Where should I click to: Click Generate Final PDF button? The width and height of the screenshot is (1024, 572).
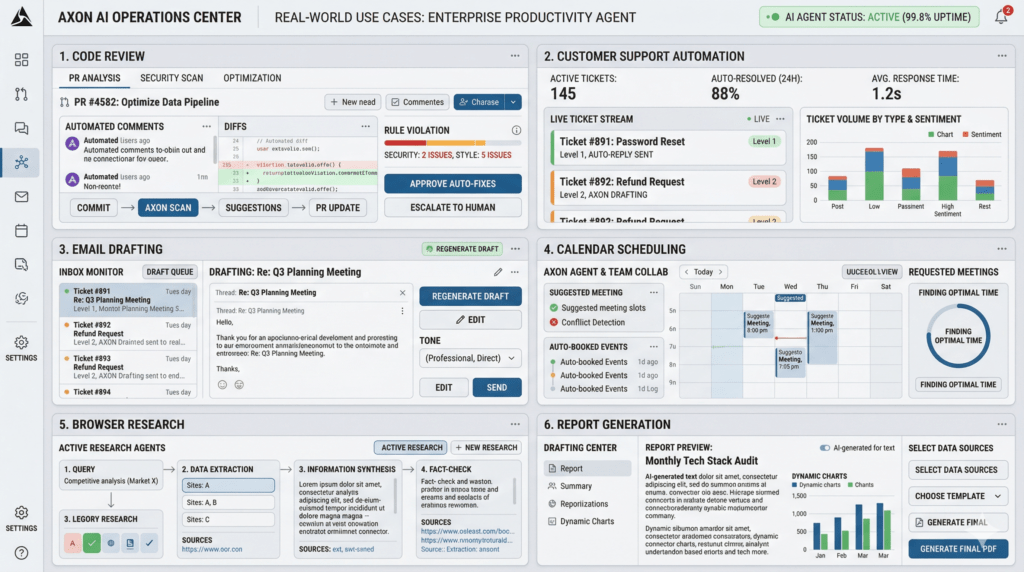point(958,548)
